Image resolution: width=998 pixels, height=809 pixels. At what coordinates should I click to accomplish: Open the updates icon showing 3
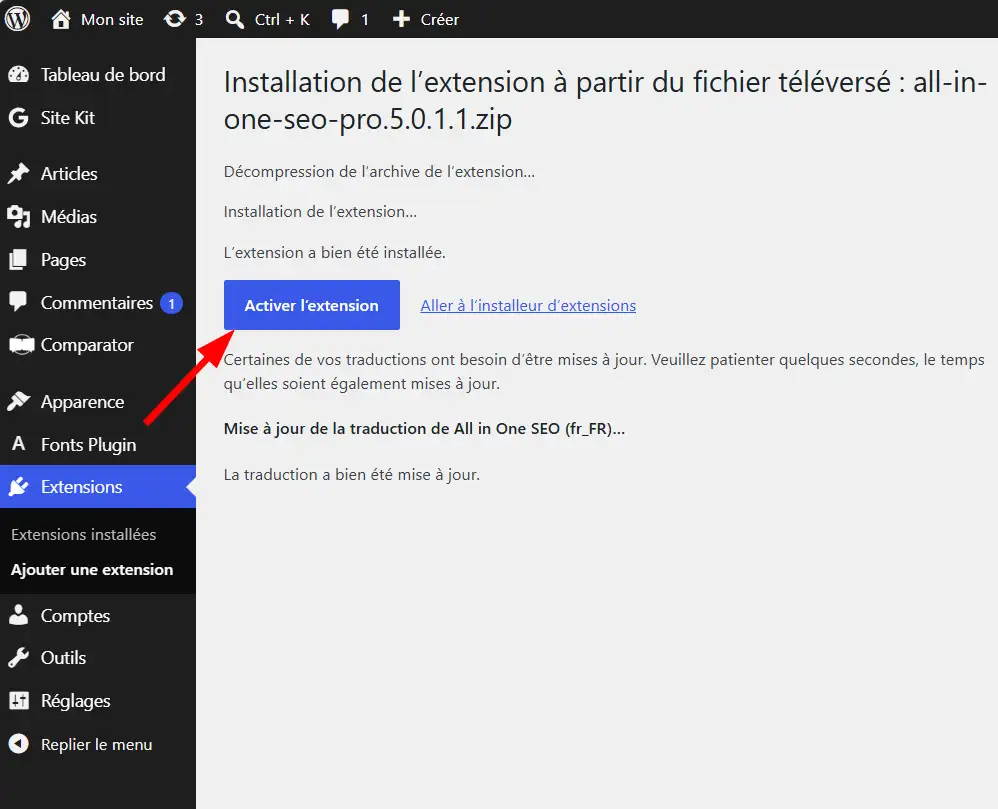point(174,19)
